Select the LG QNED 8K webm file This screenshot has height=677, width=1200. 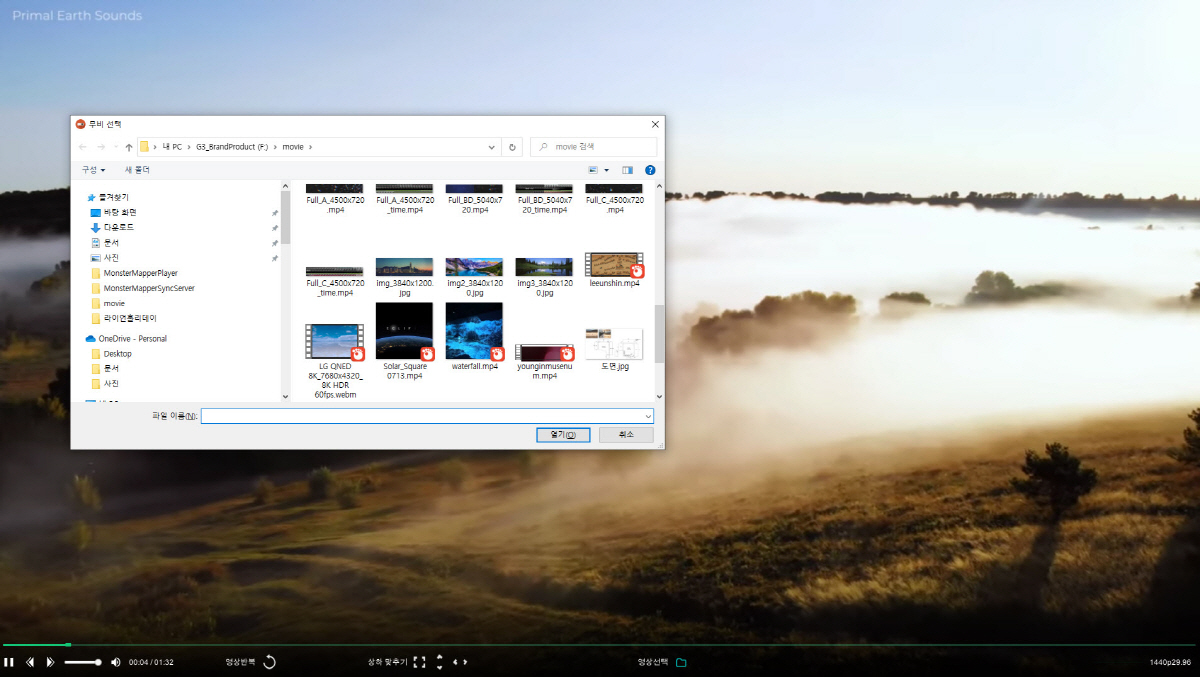tap(335, 361)
